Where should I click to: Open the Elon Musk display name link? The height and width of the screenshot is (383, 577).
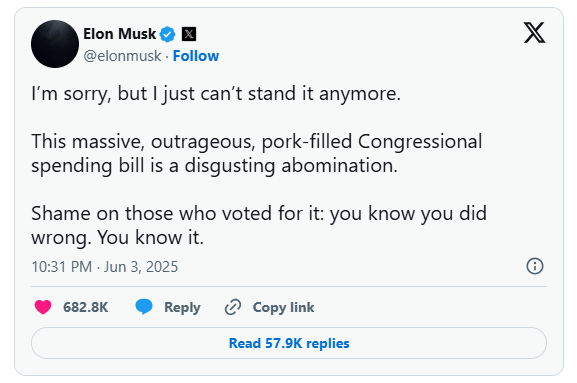[x=120, y=34]
